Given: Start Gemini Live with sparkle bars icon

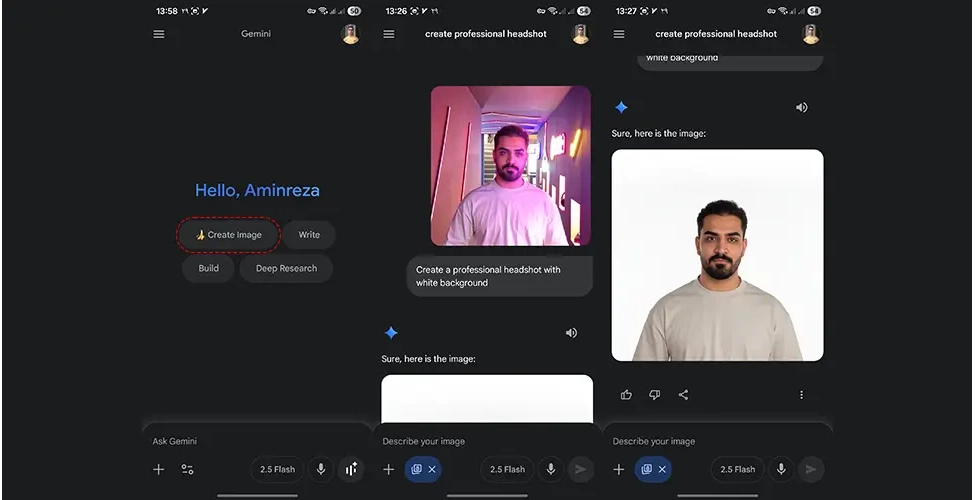Looking at the screenshot, I should [351, 470].
